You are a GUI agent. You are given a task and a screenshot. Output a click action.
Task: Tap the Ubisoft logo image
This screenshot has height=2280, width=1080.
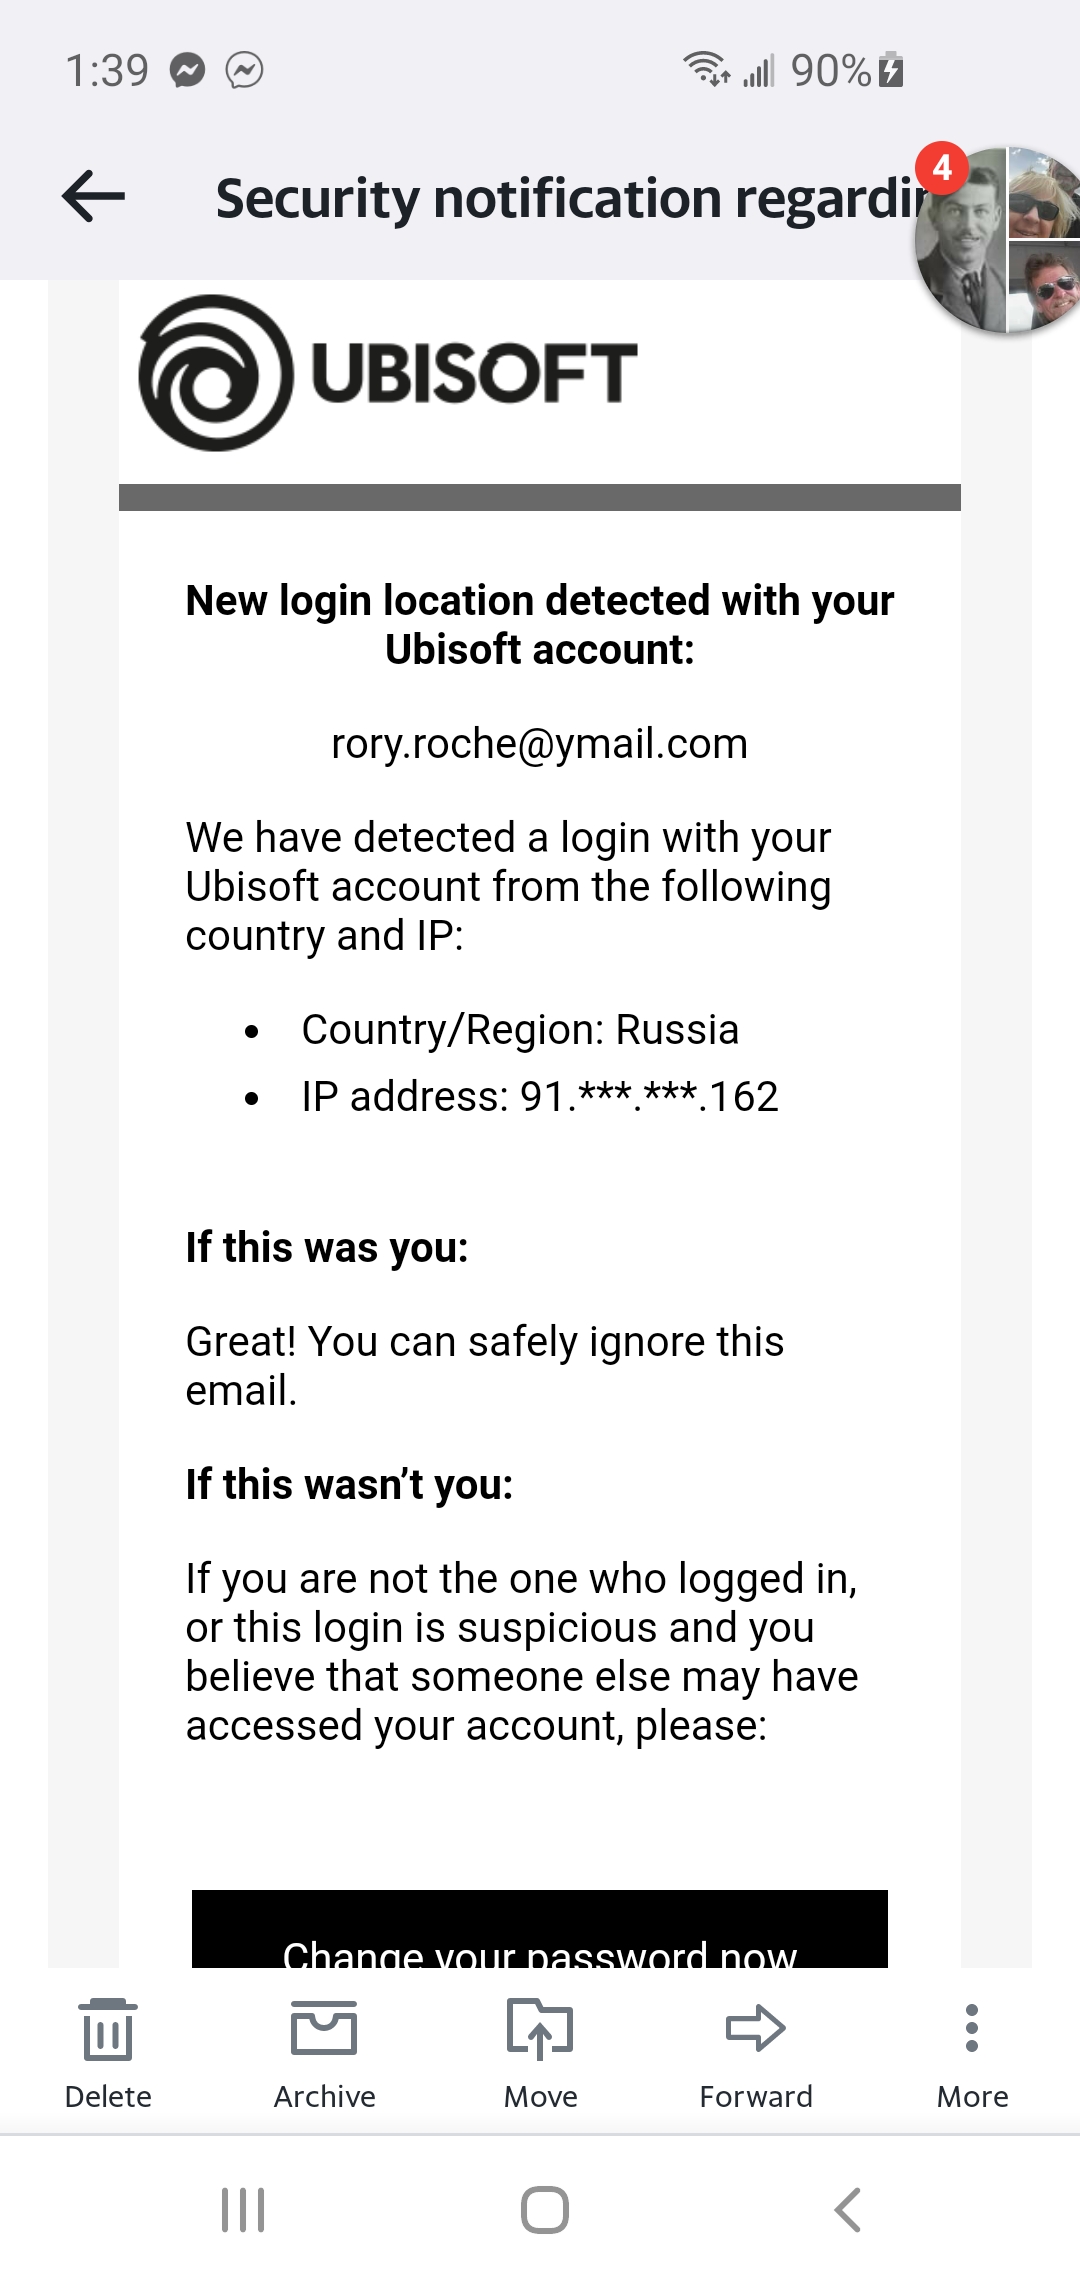coord(388,373)
